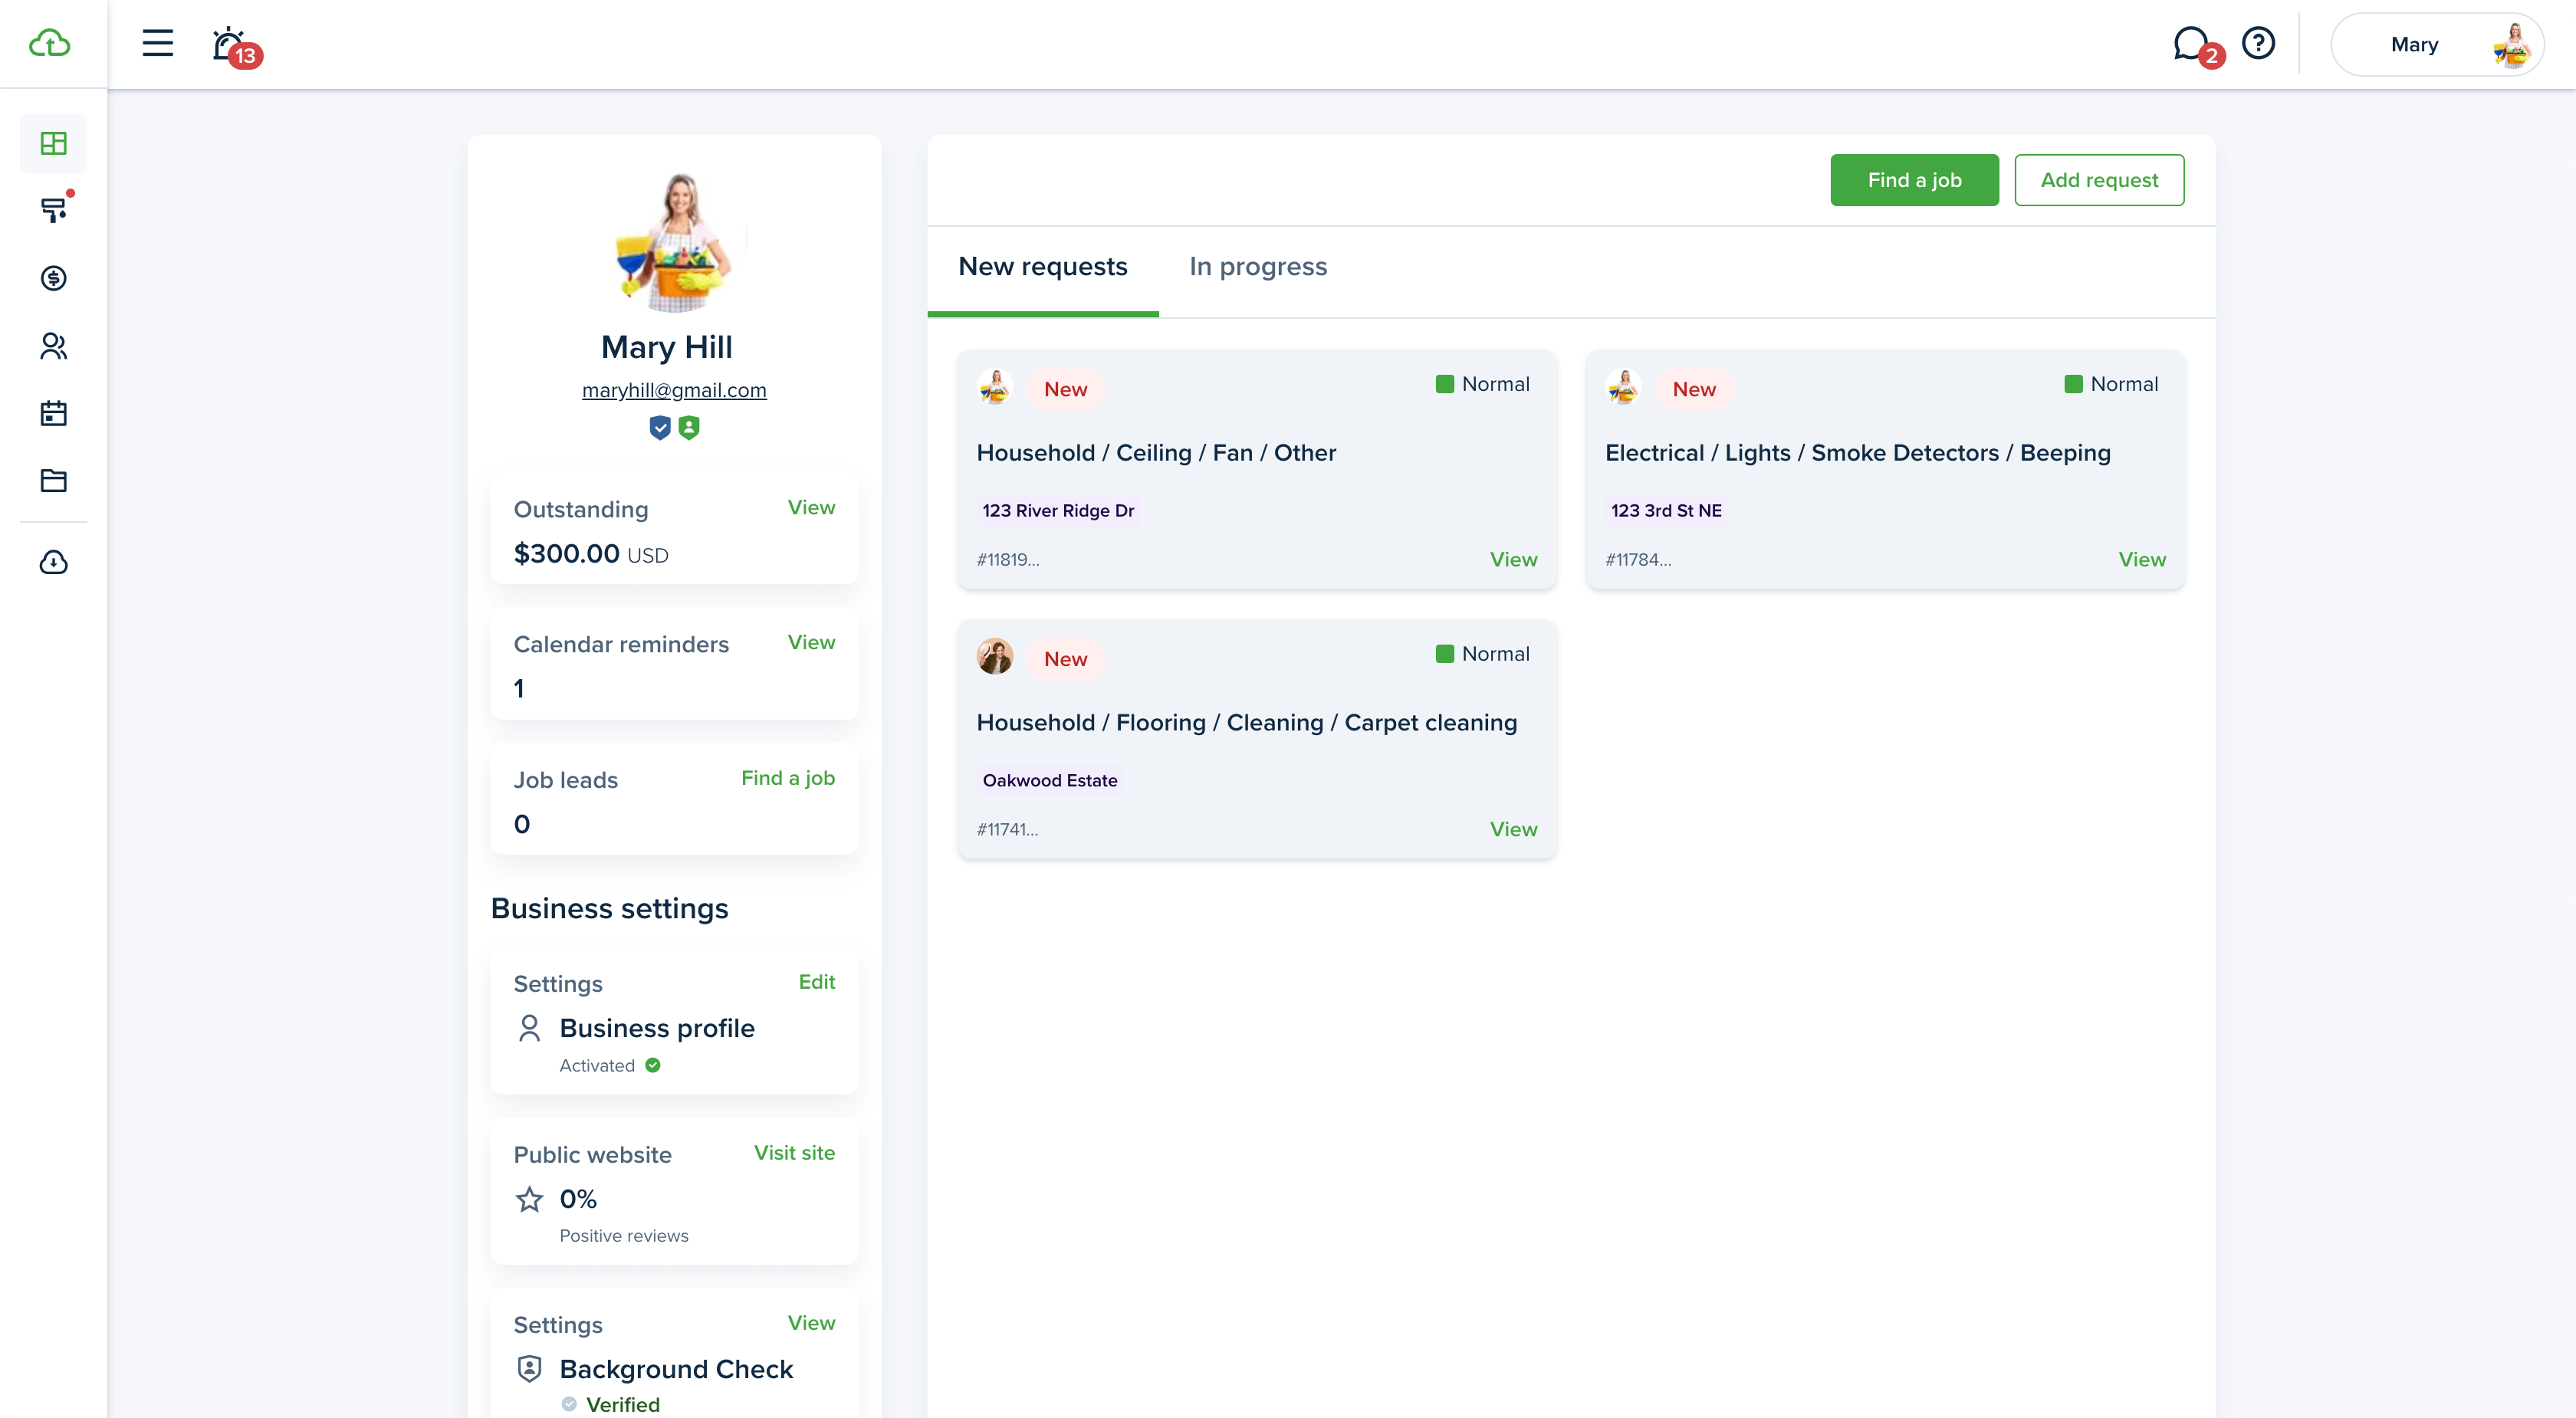The width and height of the screenshot is (2576, 1418).
Task: Click the blue shield verification badge
Action: tap(660, 428)
